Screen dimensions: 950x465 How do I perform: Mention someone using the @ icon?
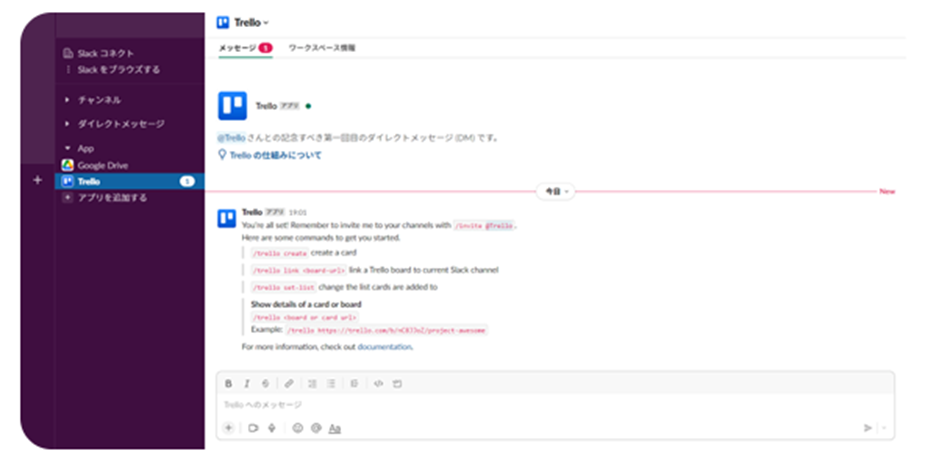coord(316,428)
